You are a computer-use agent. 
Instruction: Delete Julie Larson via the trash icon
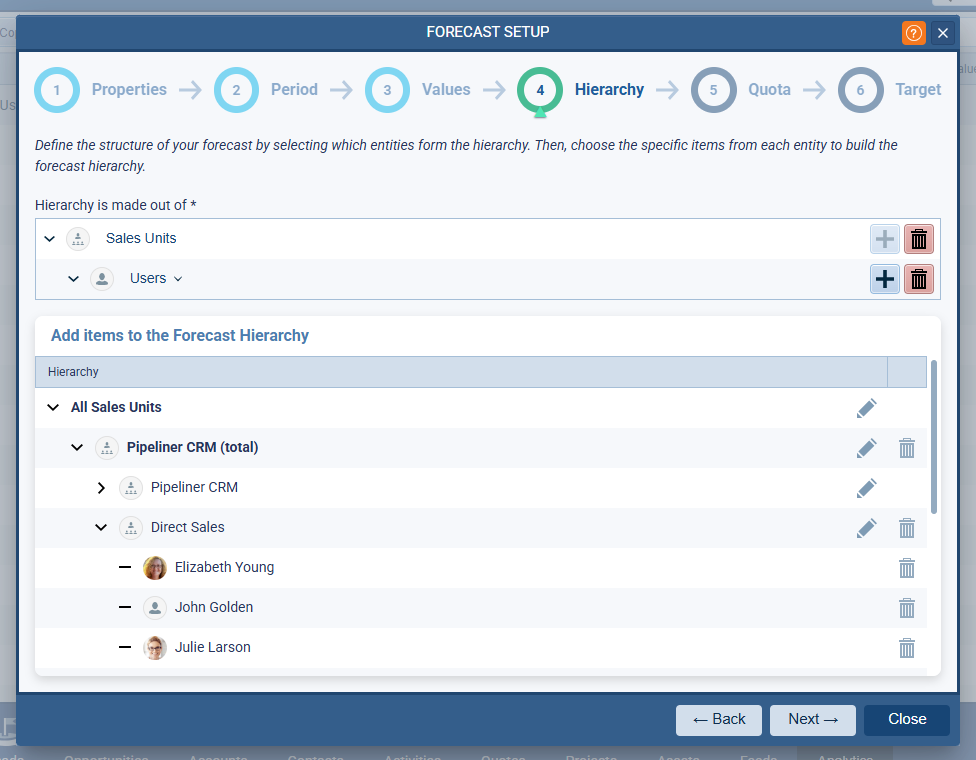coord(906,647)
